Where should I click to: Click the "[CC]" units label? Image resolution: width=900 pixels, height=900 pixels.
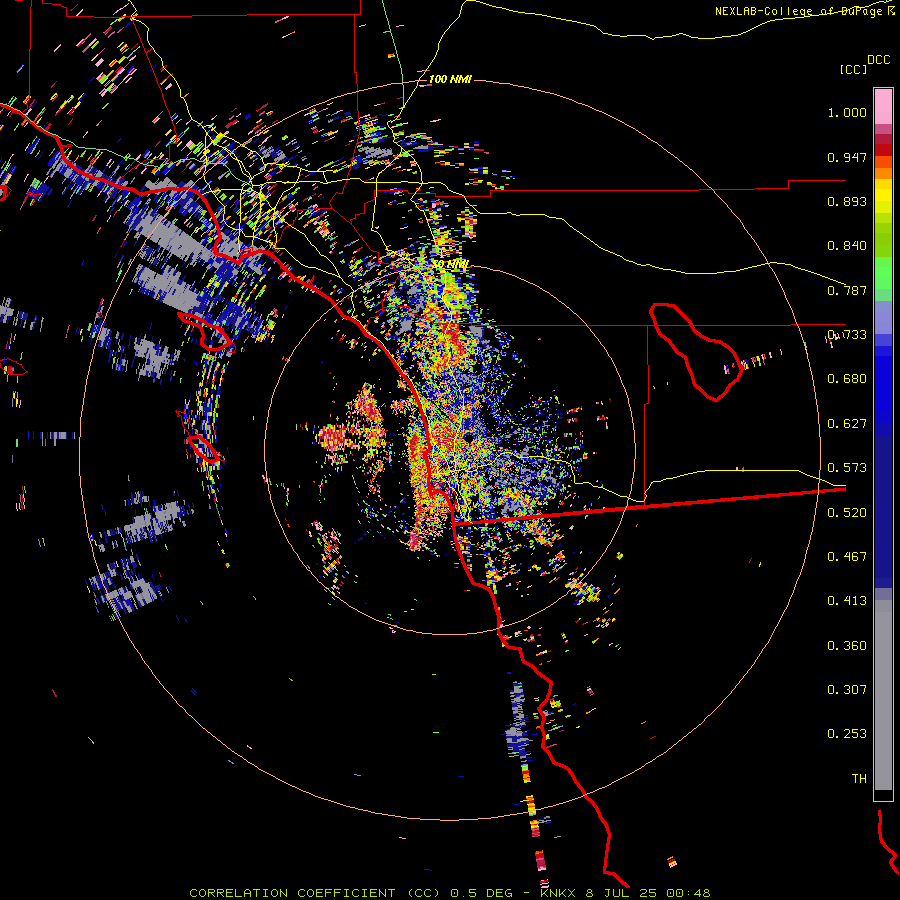pyautogui.click(x=853, y=70)
